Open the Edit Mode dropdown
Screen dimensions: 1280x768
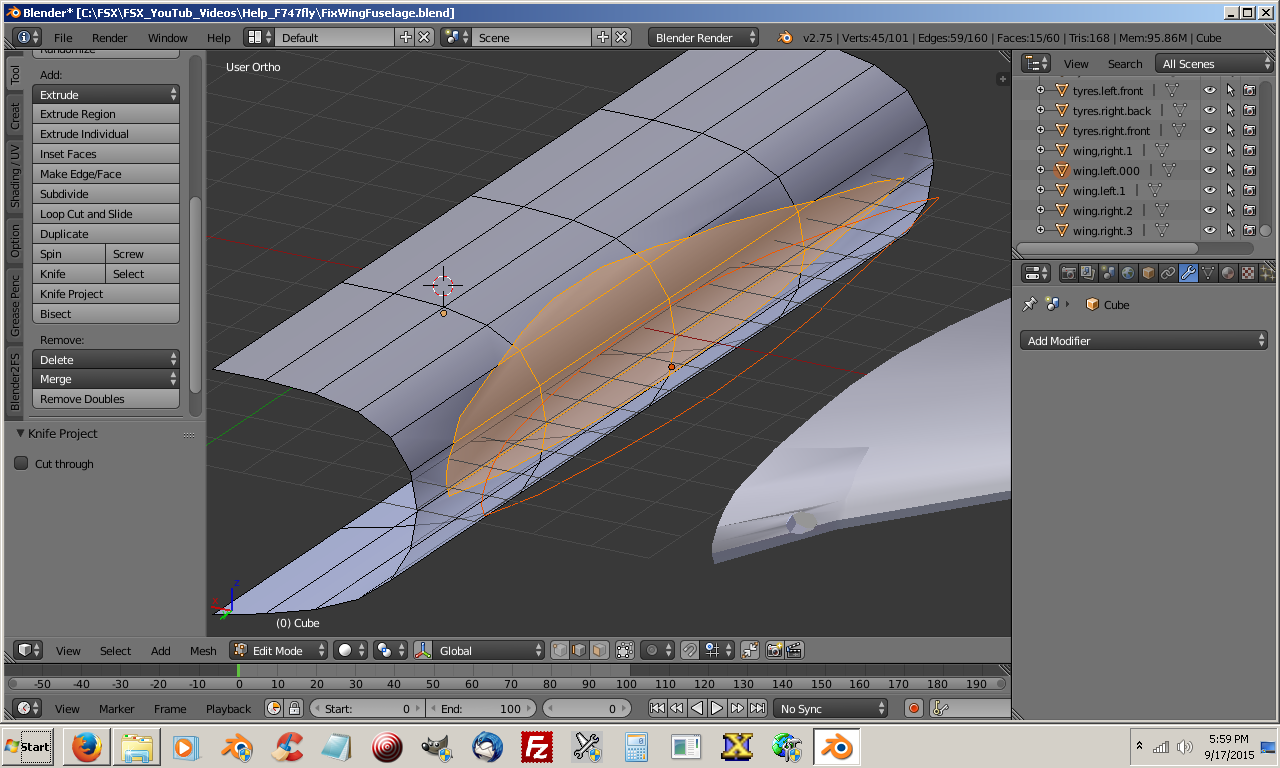point(279,650)
